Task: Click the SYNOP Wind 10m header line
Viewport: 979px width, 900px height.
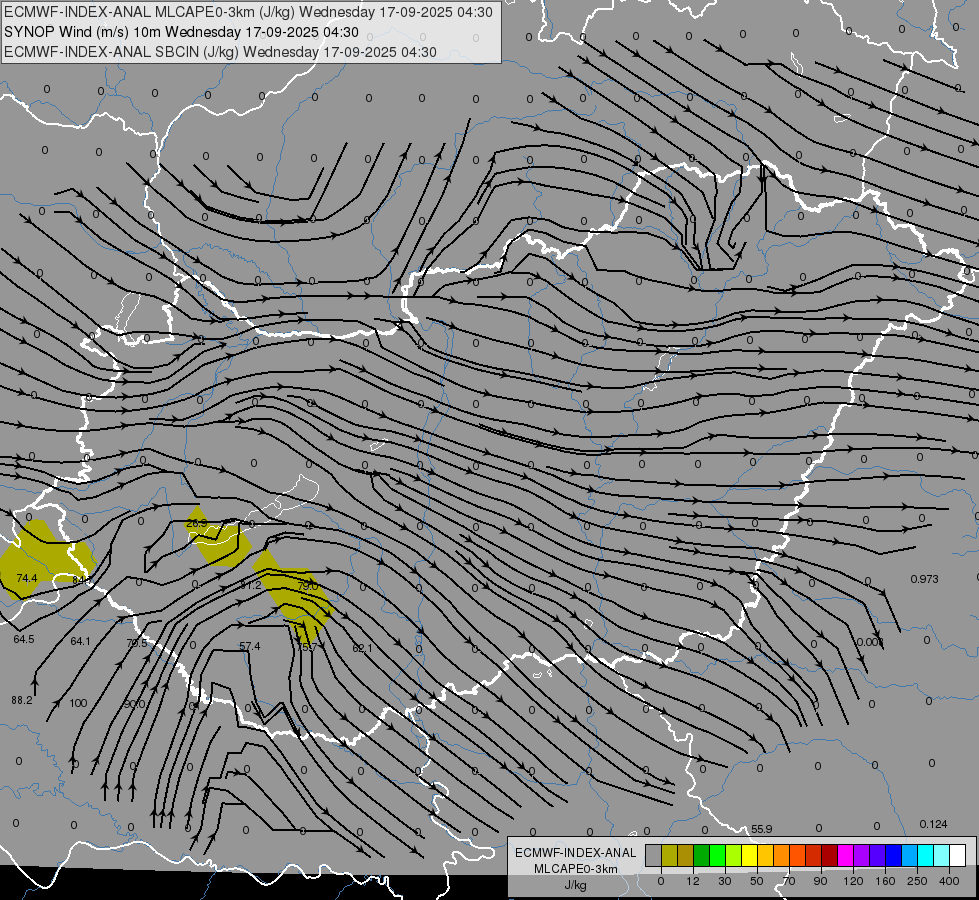Action: (x=182, y=32)
